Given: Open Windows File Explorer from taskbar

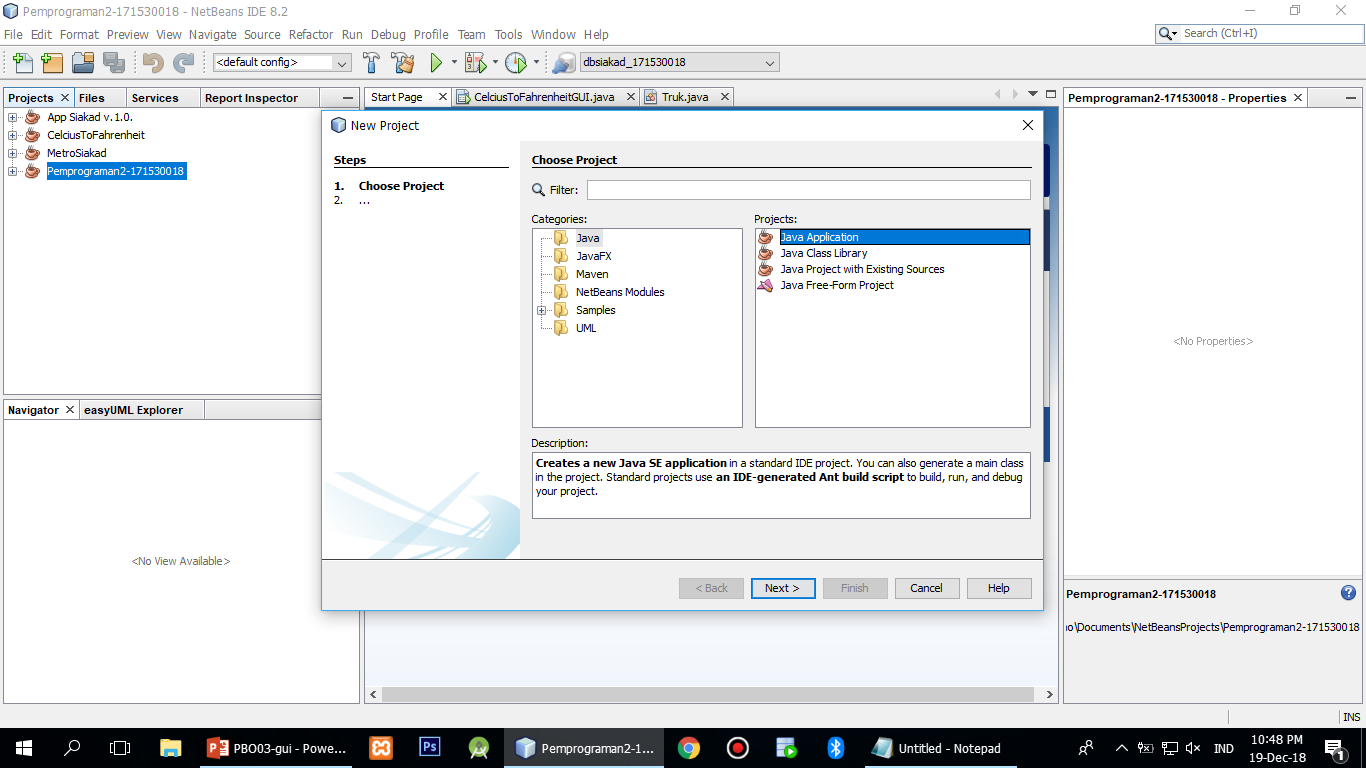Looking at the screenshot, I should point(170,748).
